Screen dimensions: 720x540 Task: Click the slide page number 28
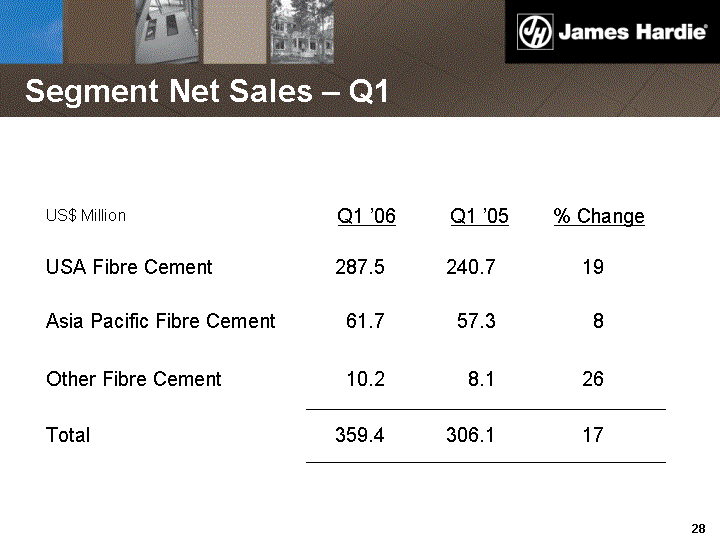[698, 528]
